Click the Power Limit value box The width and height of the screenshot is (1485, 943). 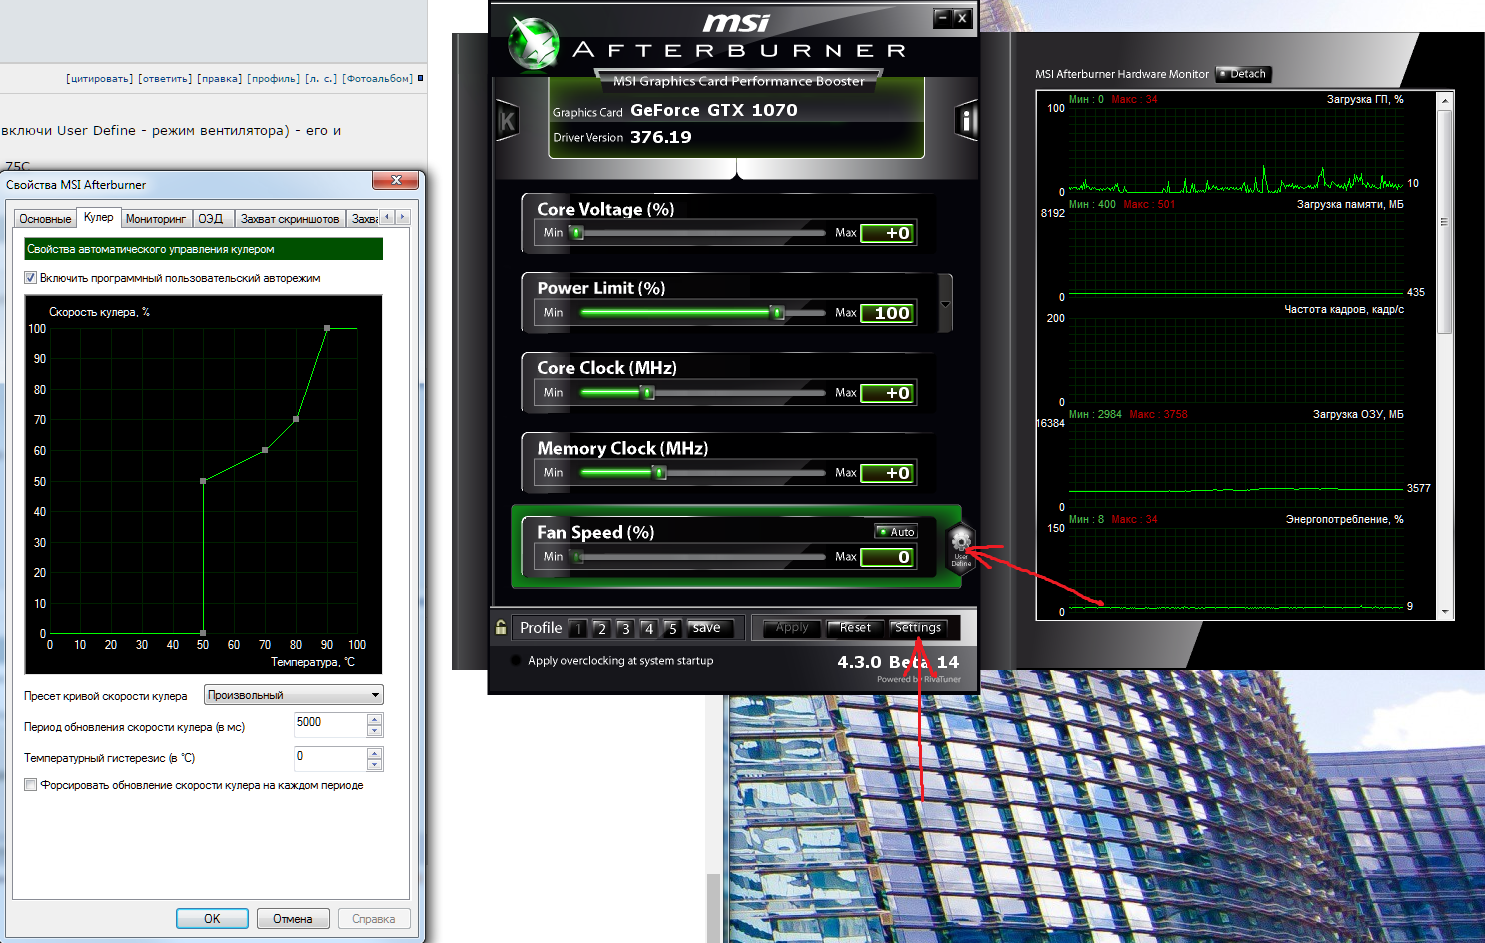(x=888, y=313)
